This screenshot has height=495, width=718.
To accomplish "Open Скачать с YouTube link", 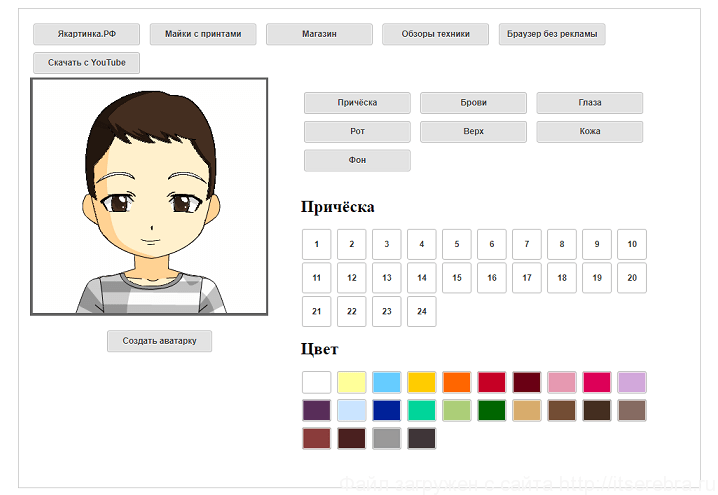I will click(86, 63).
